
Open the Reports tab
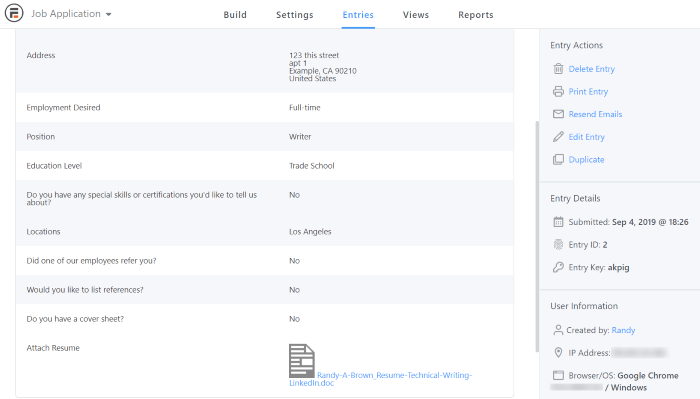pyautogui.click(x=476, y=15)
